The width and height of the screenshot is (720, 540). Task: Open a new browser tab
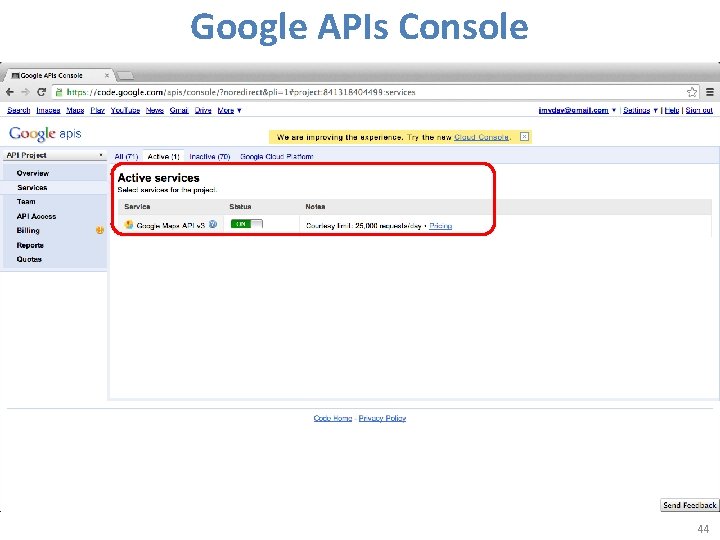click(x=125, y=75)
